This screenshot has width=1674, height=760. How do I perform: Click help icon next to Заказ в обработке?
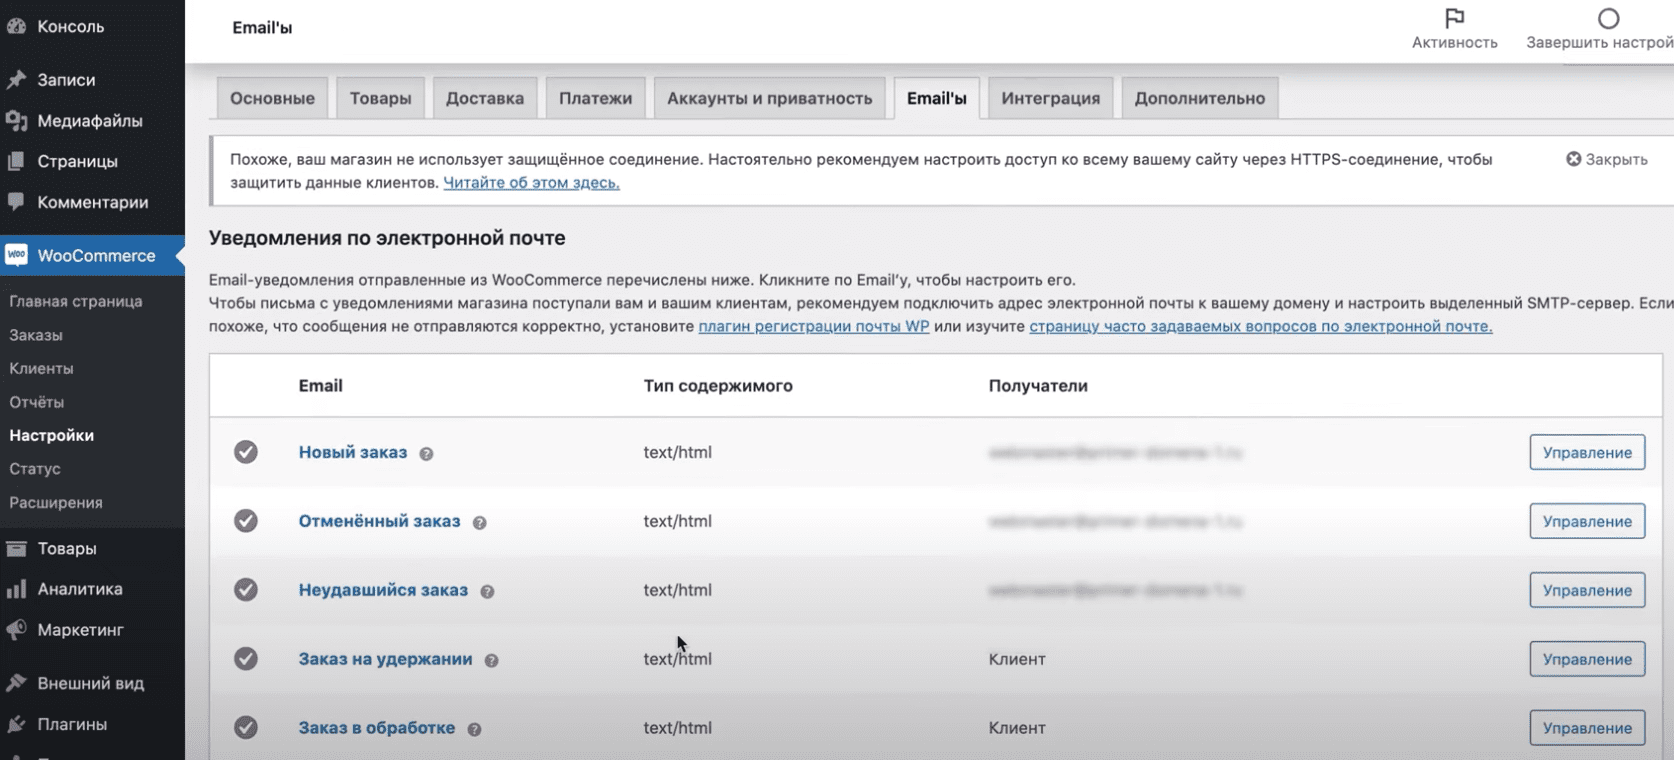474,730
